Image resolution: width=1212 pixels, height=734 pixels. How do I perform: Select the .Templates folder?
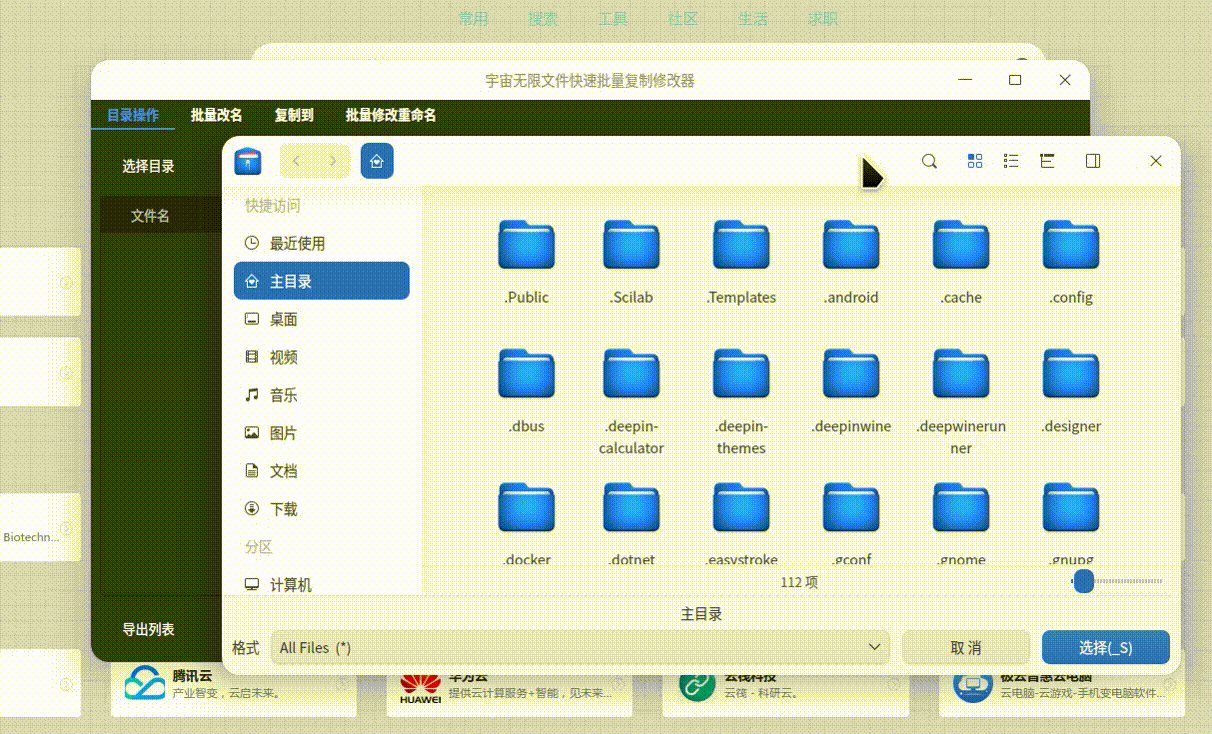pyautogui.click(x=741, y=262)
